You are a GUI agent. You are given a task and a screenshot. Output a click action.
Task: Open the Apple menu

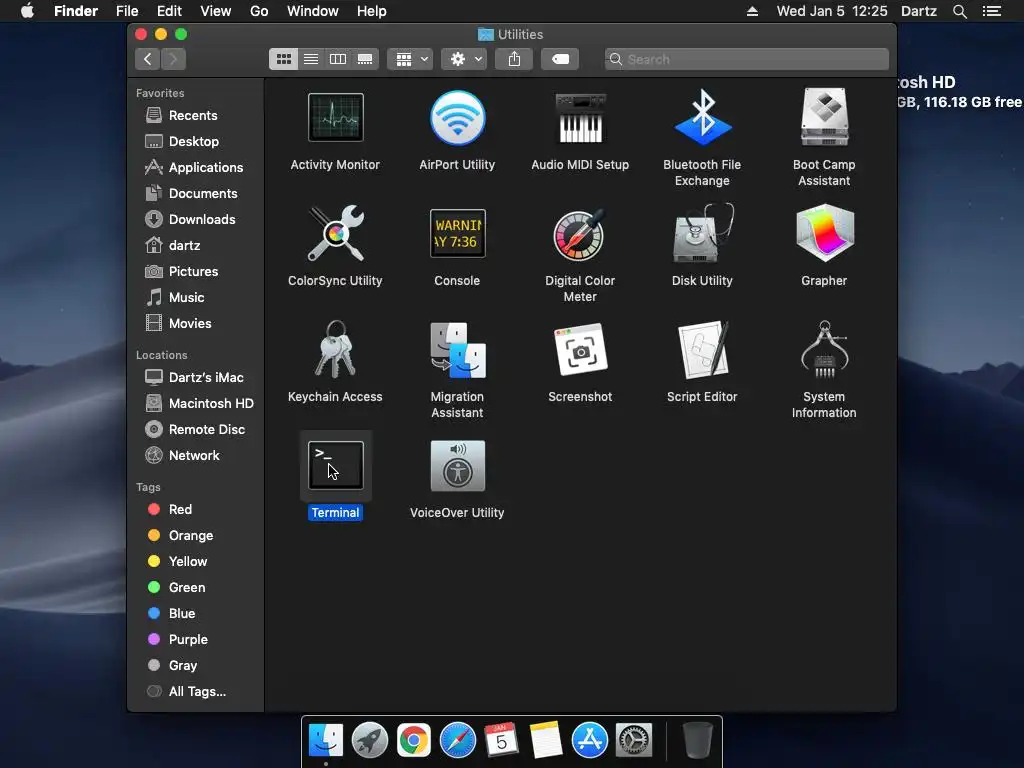27,11
